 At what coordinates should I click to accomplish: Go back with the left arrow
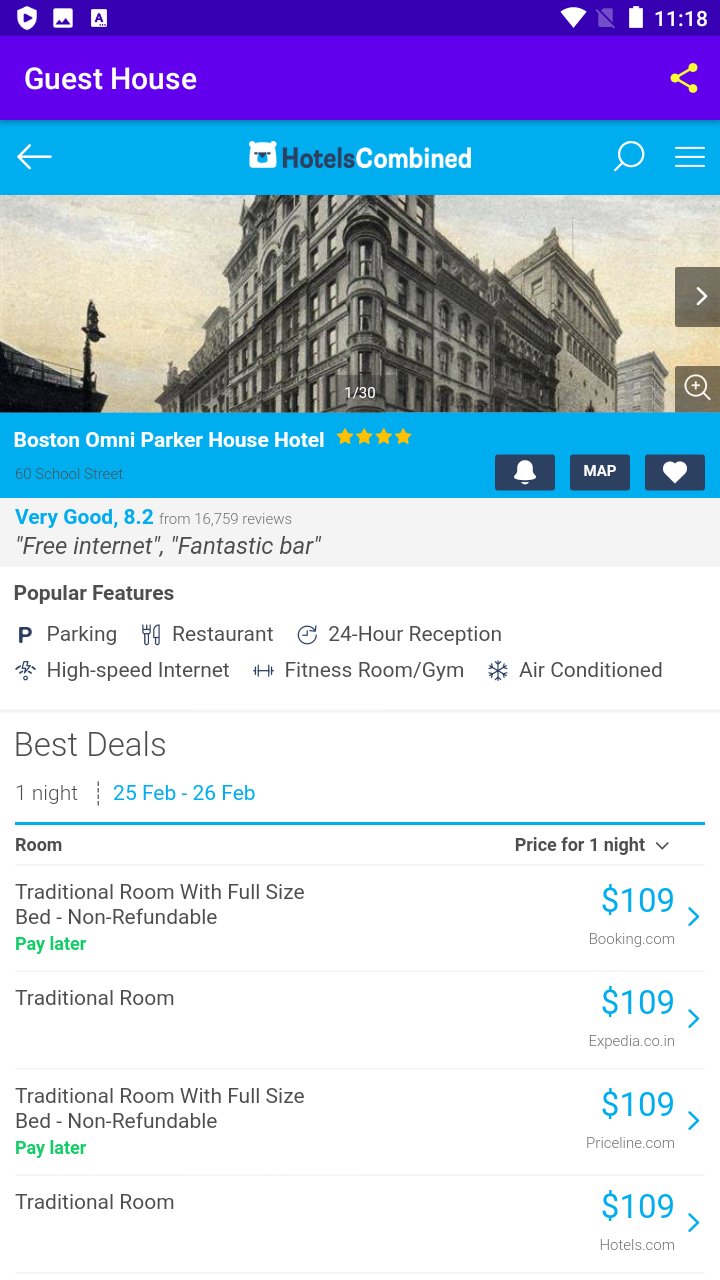[34, 157]
